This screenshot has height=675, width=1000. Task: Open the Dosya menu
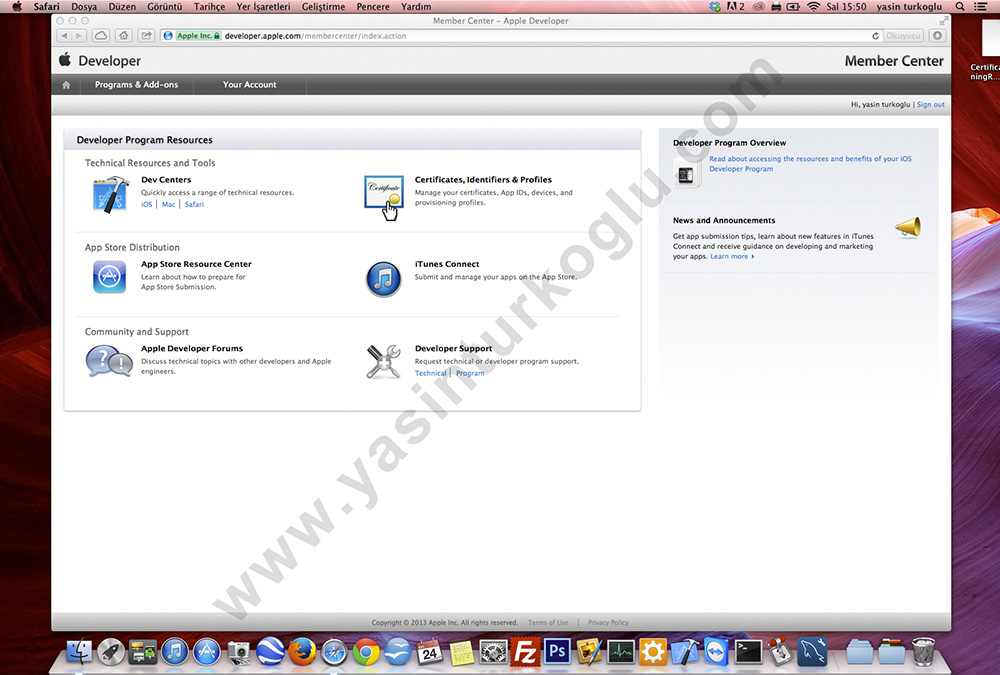coord(84,6)
